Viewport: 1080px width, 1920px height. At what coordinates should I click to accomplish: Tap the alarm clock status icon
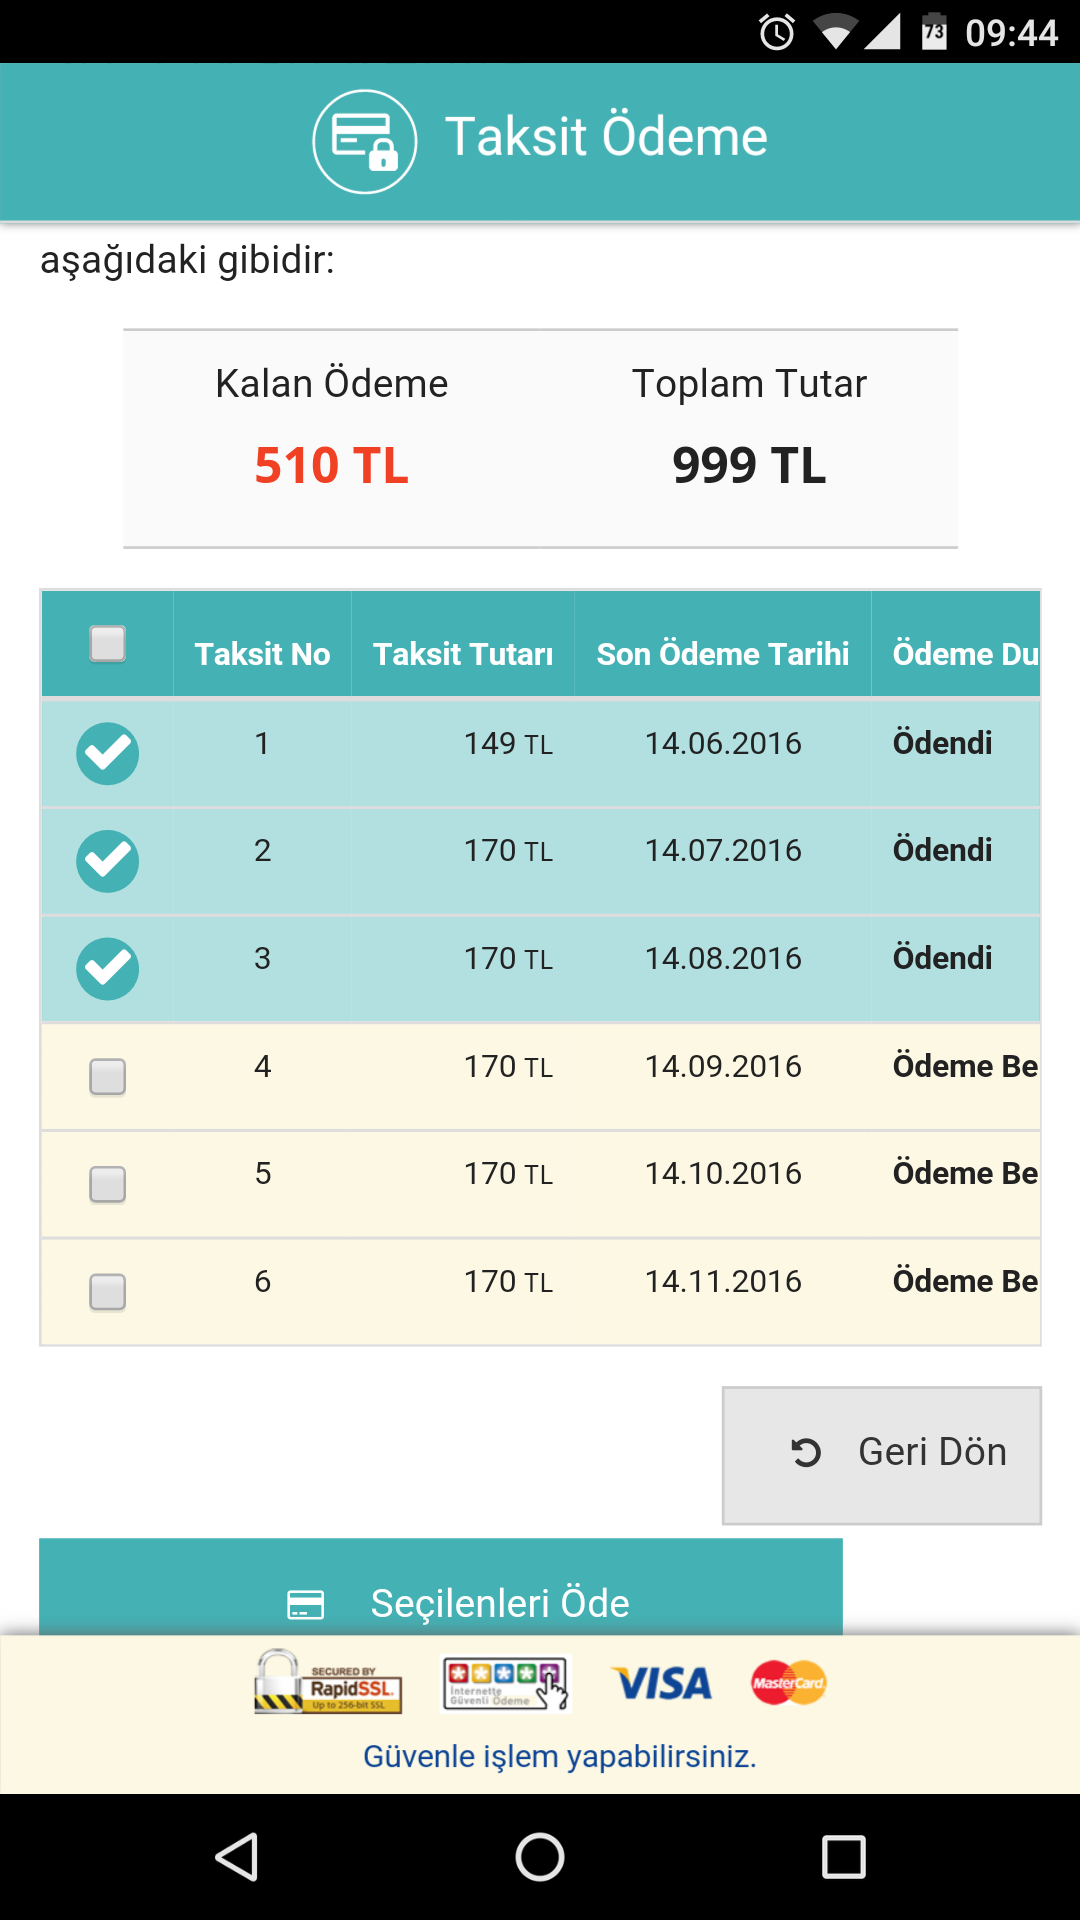coord(777,33)
